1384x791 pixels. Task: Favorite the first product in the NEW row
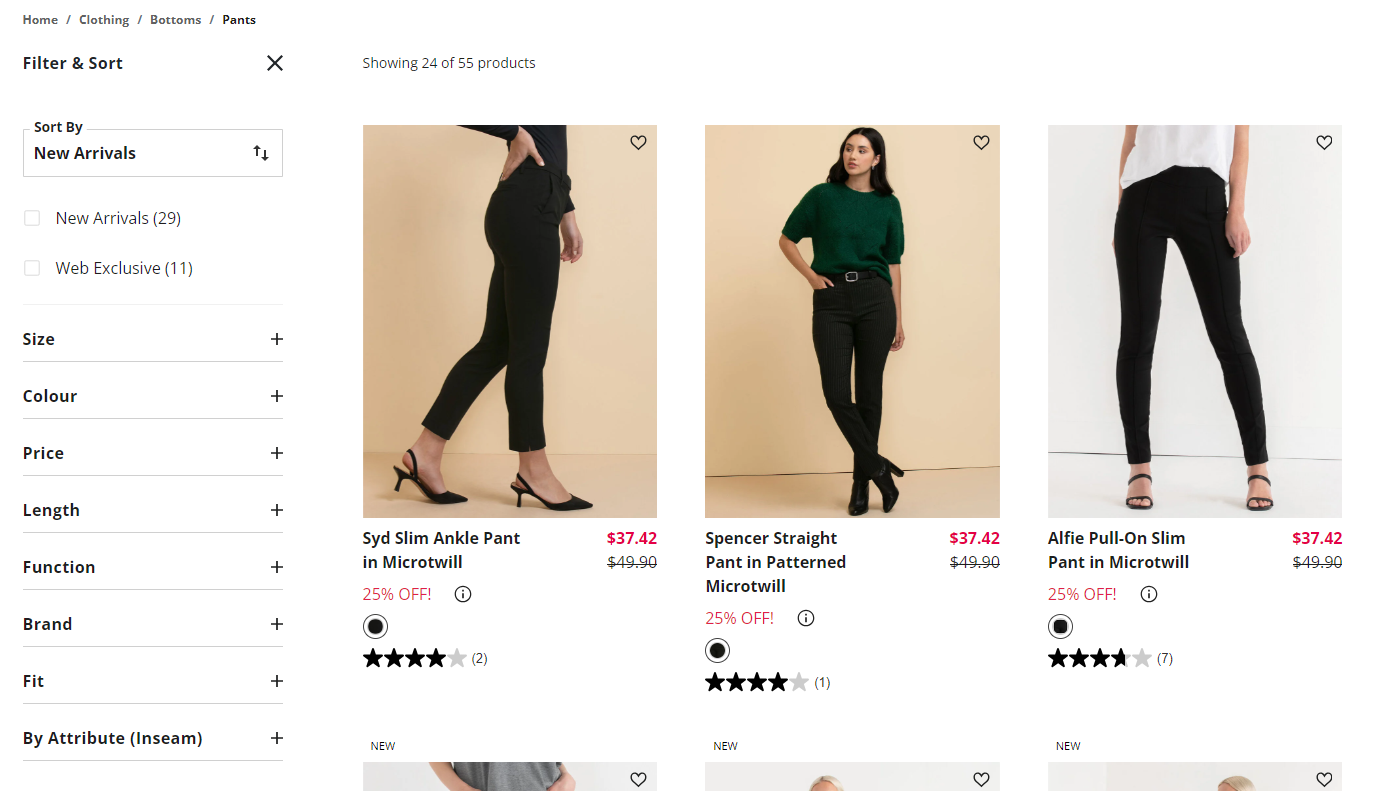coord(638,779)
